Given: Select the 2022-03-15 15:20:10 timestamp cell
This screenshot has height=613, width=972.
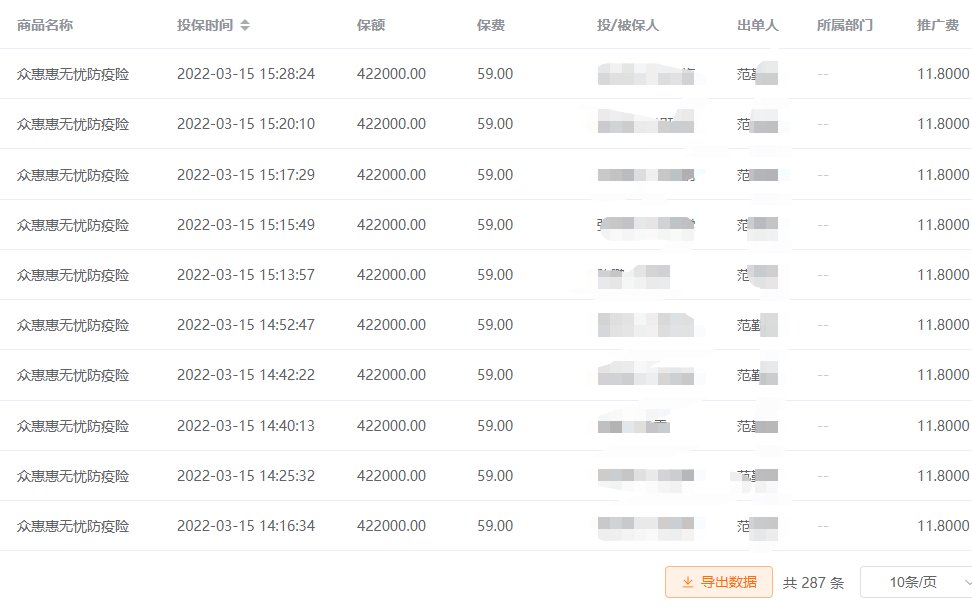Looking at the screenshot, I should click(246, 124).
